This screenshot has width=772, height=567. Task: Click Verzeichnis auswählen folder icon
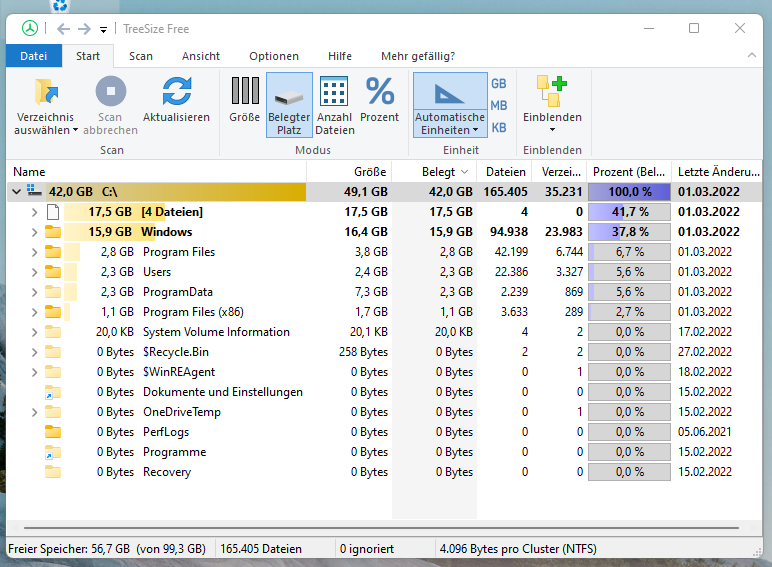click(x=47, y=92)
